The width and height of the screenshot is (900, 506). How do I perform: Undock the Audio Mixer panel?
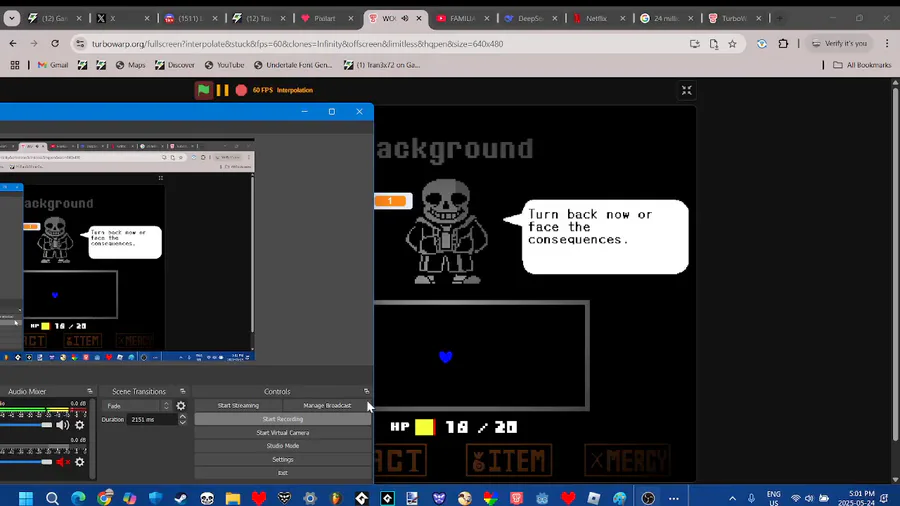[x=90, y=391]
